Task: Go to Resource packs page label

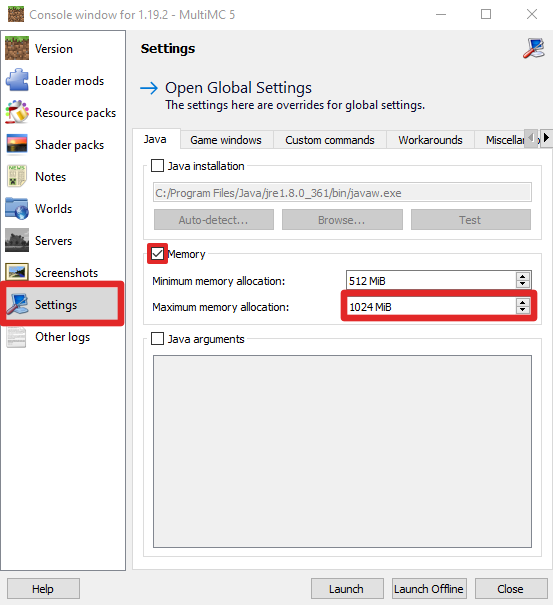Action: click(x=75, y=113)
